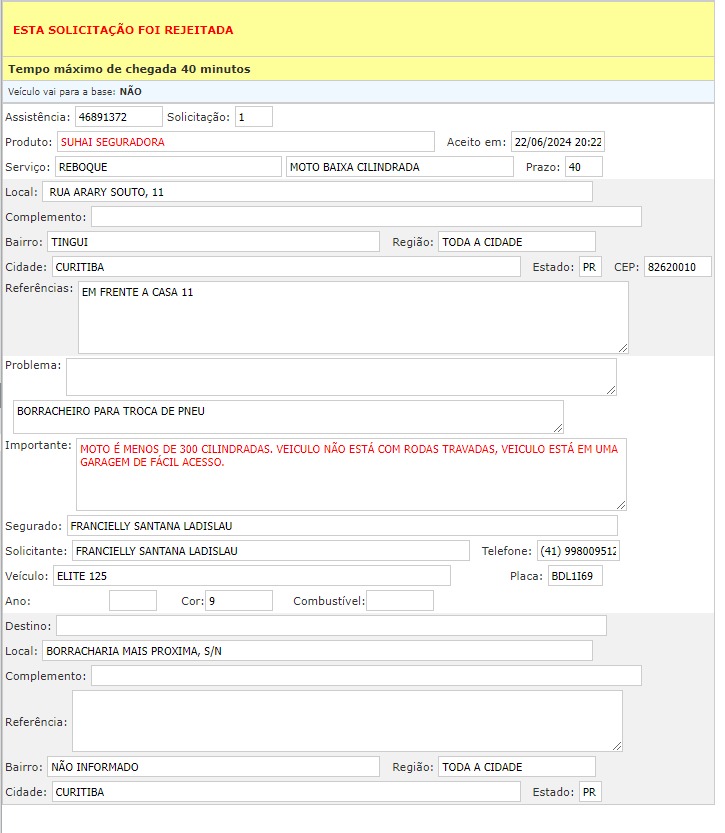Click the red Importante notes text area
The height and width of the screenshot is (833, 725).
pos(351,473)
